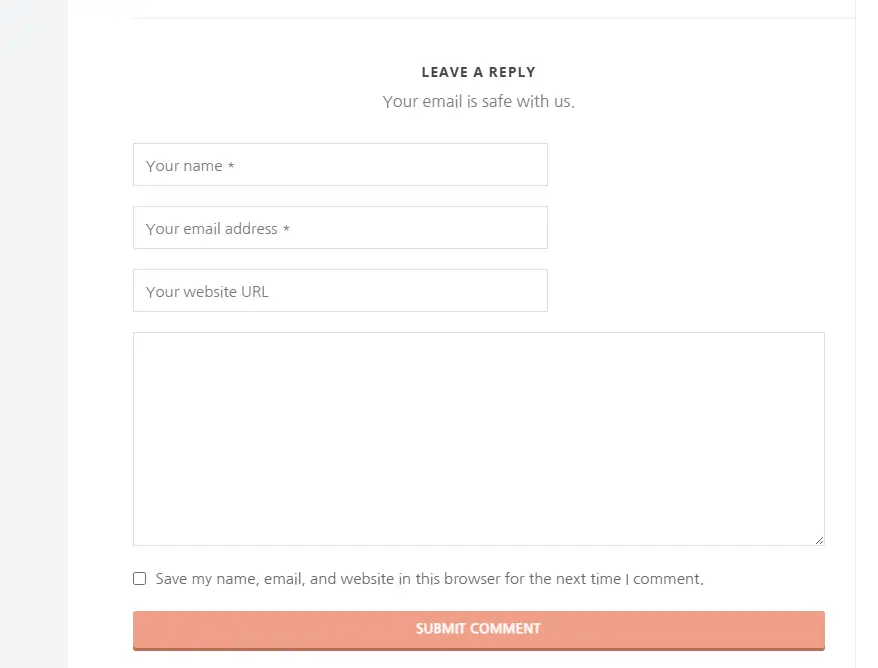Click into the 'Your name' input field
The height and width of the screenshot is (668, 878).
[x=340, y=165]
